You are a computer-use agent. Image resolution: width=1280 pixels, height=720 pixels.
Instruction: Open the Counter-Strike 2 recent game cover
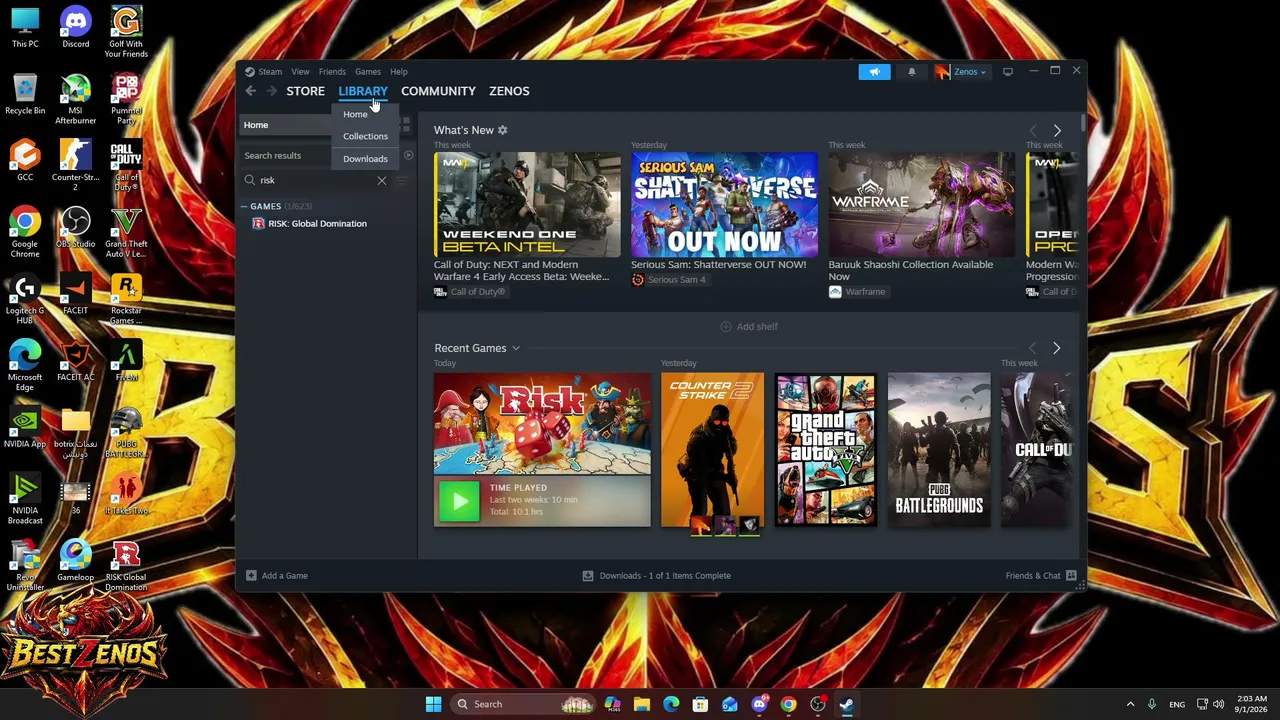tap(712, 450)
